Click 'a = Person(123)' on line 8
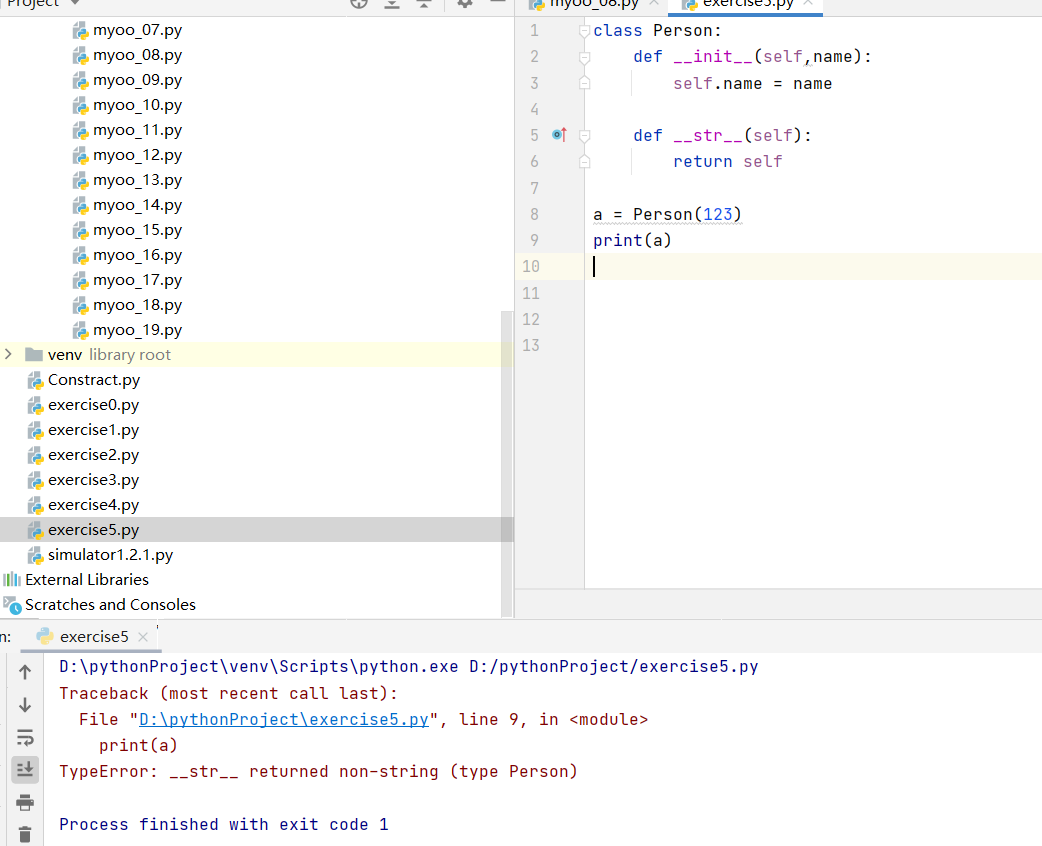The width and height of the screenshot is (1042, 846). point(667,215)
